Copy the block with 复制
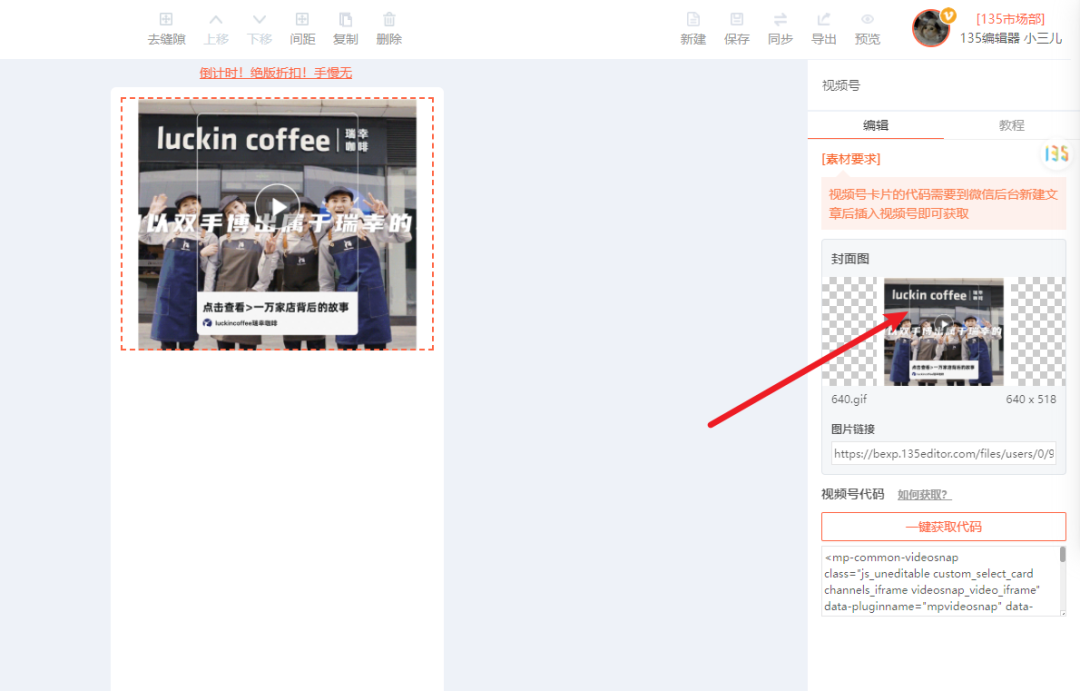 346,29
